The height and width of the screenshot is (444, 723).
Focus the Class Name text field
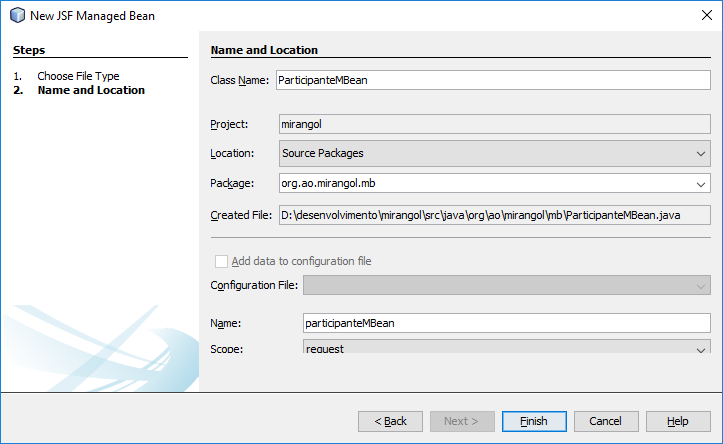pos(493,80)
